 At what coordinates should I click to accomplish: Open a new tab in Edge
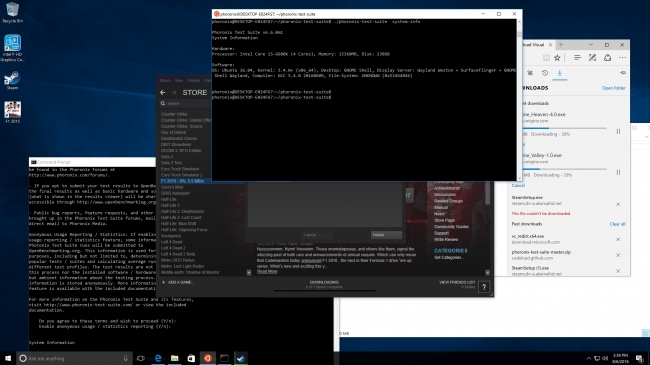[x=561, y=45]
